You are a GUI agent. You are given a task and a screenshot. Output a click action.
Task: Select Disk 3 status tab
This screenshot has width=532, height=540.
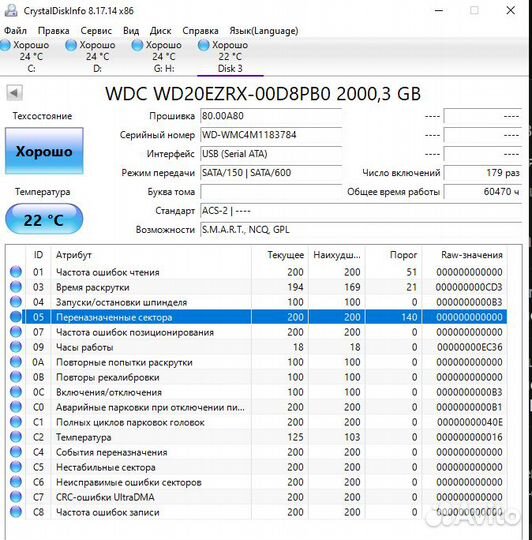230,56
